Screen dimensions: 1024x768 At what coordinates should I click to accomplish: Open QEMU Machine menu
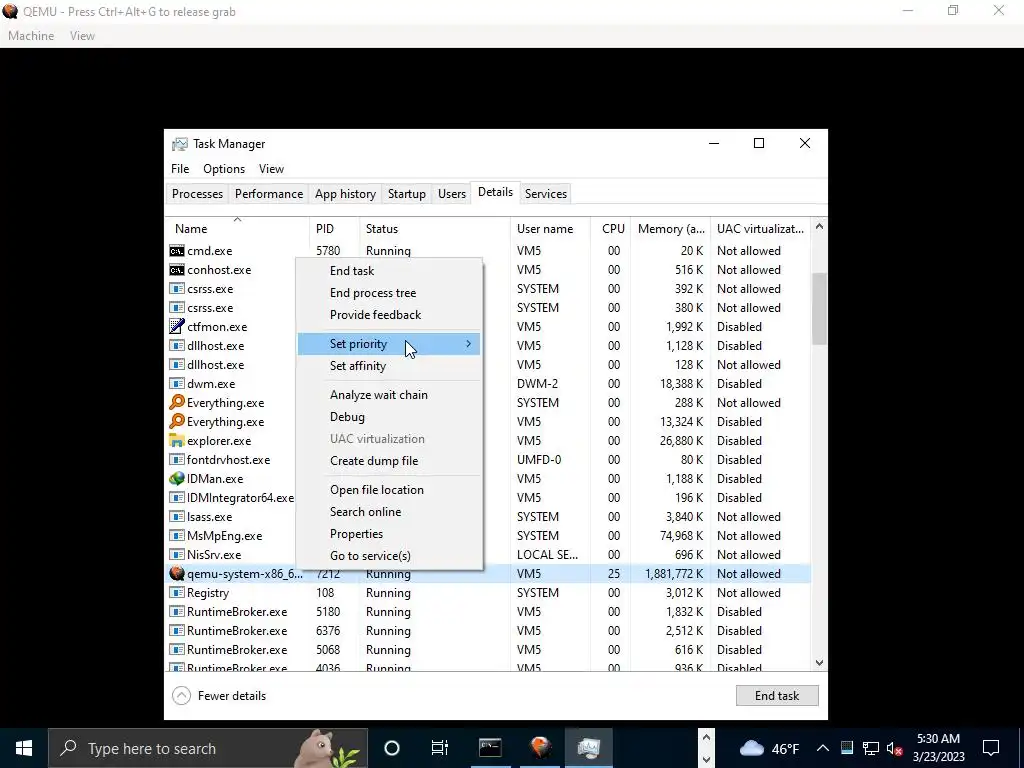pos(31,36)
